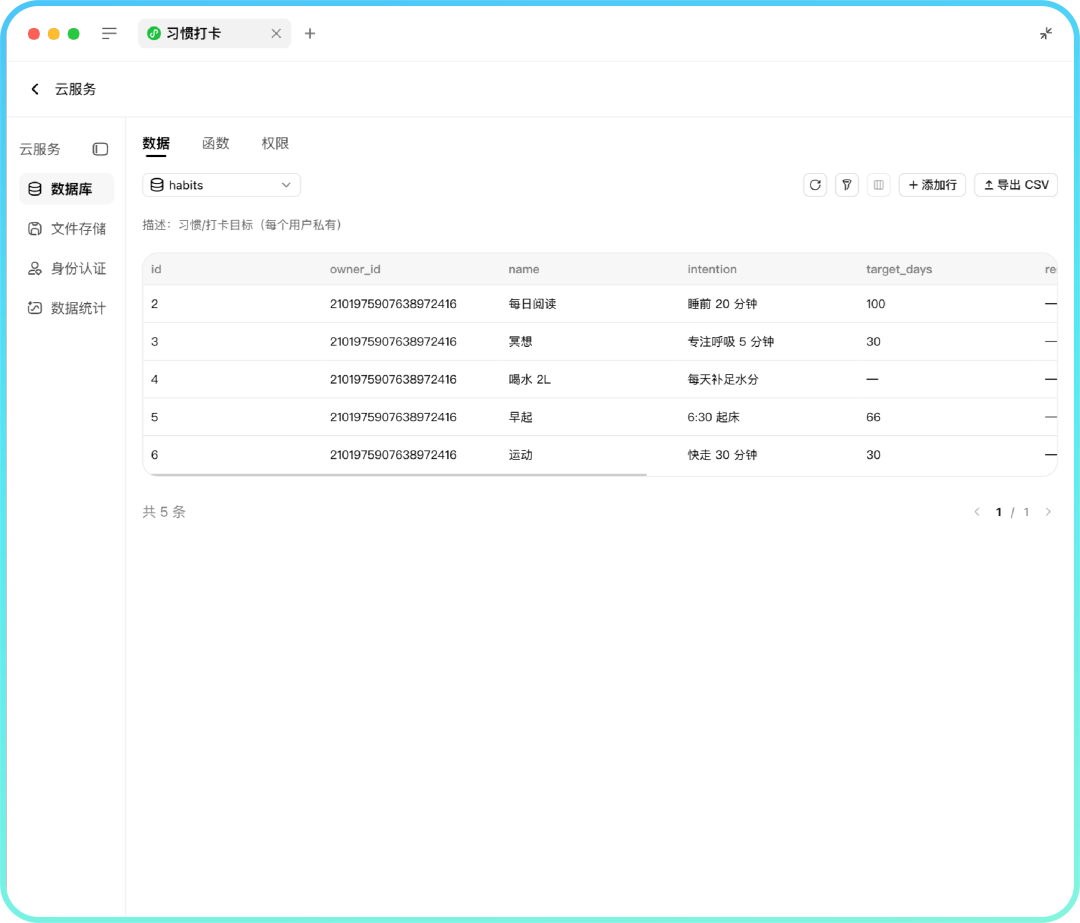The width and height of the screenshot is (1080, 923).
Task: Click the 睡前 20 分钟 intention cell
Action: click(723, 304)
